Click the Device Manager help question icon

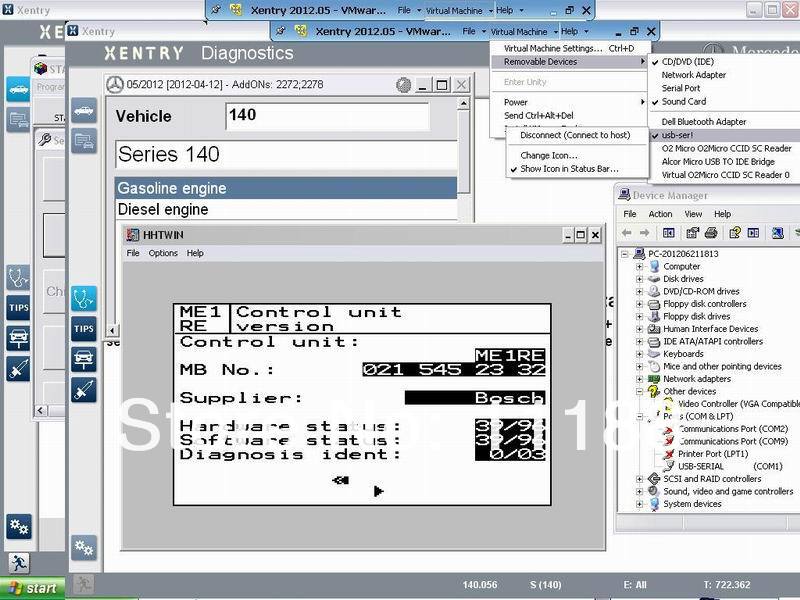735,233
